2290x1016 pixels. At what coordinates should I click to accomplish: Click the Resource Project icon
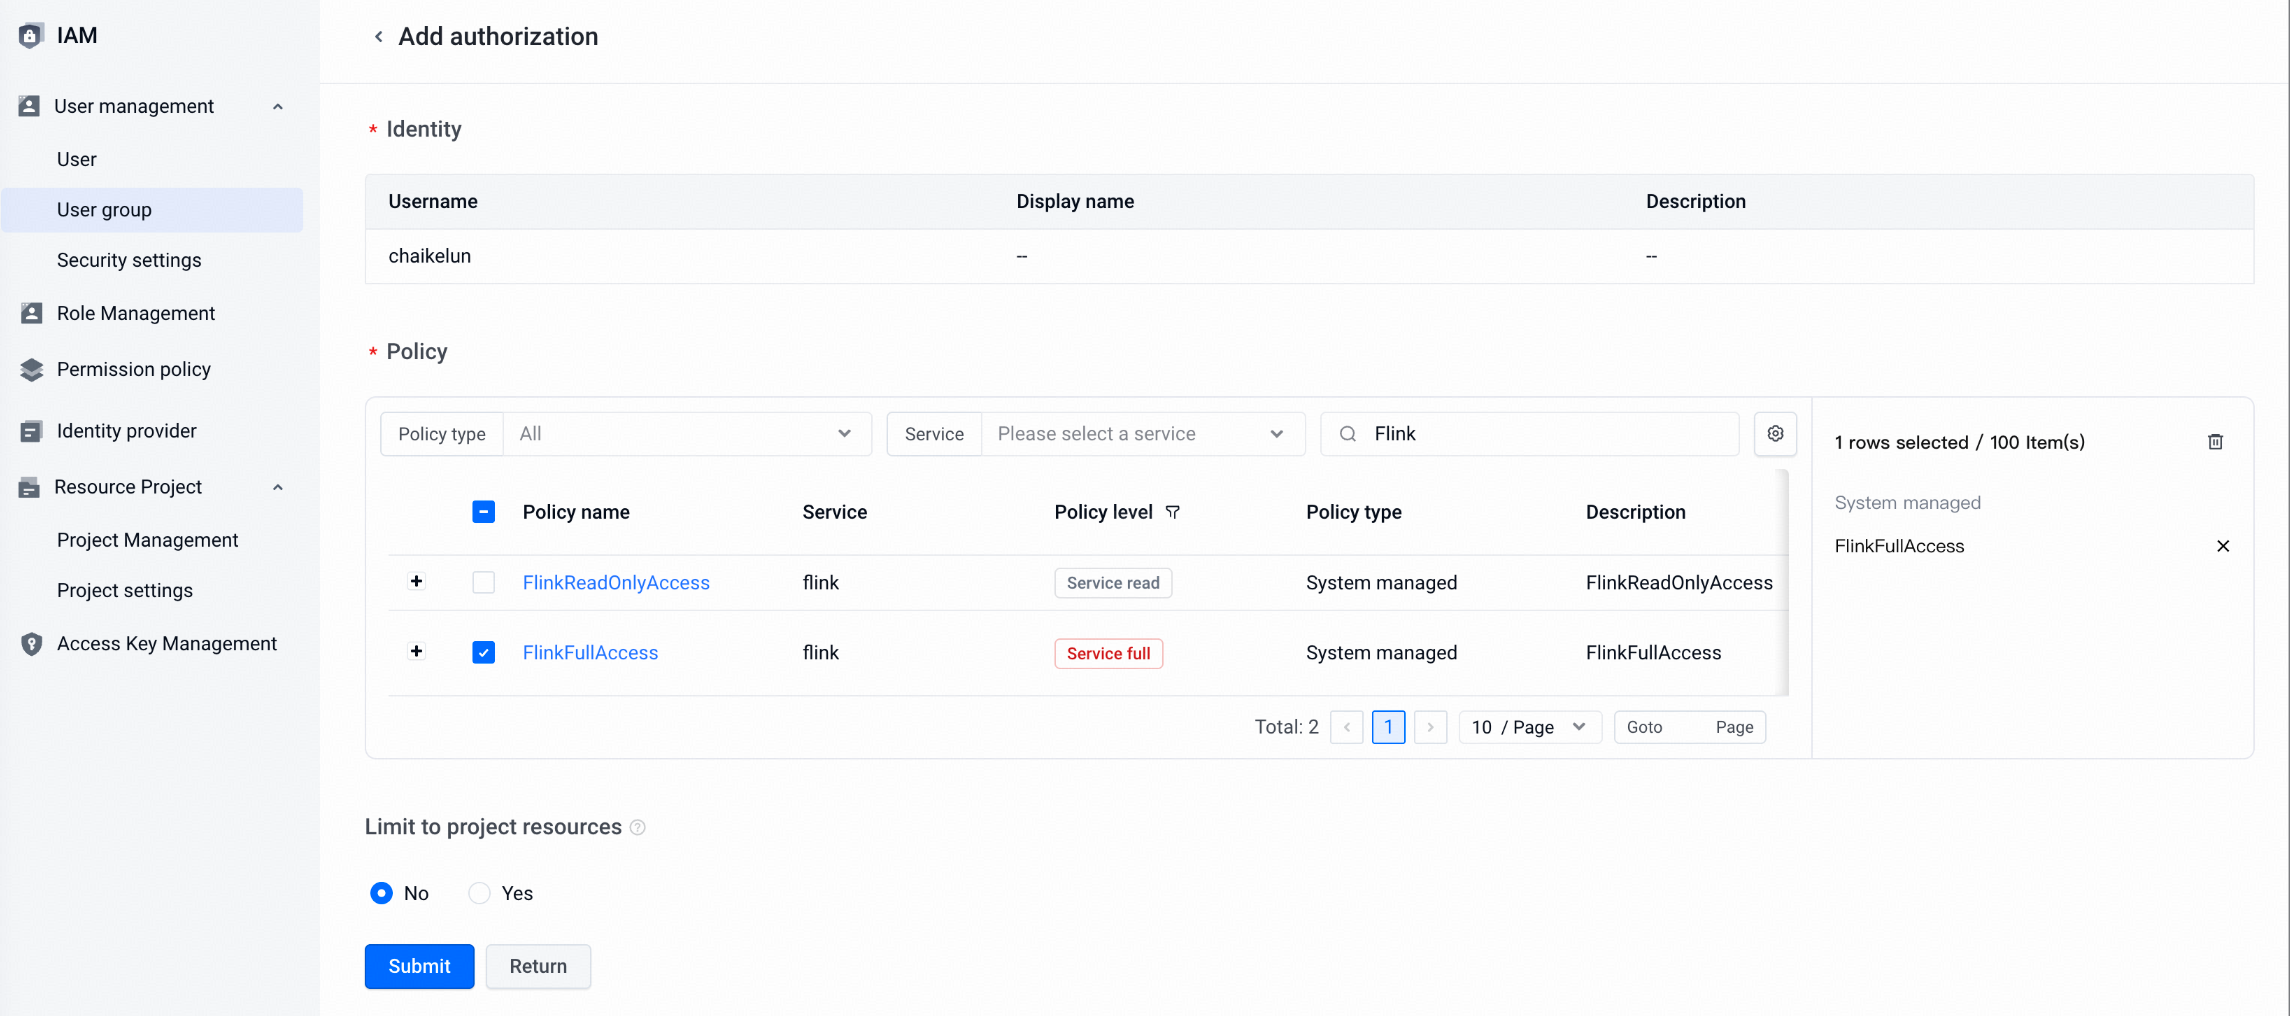[29, 487]
